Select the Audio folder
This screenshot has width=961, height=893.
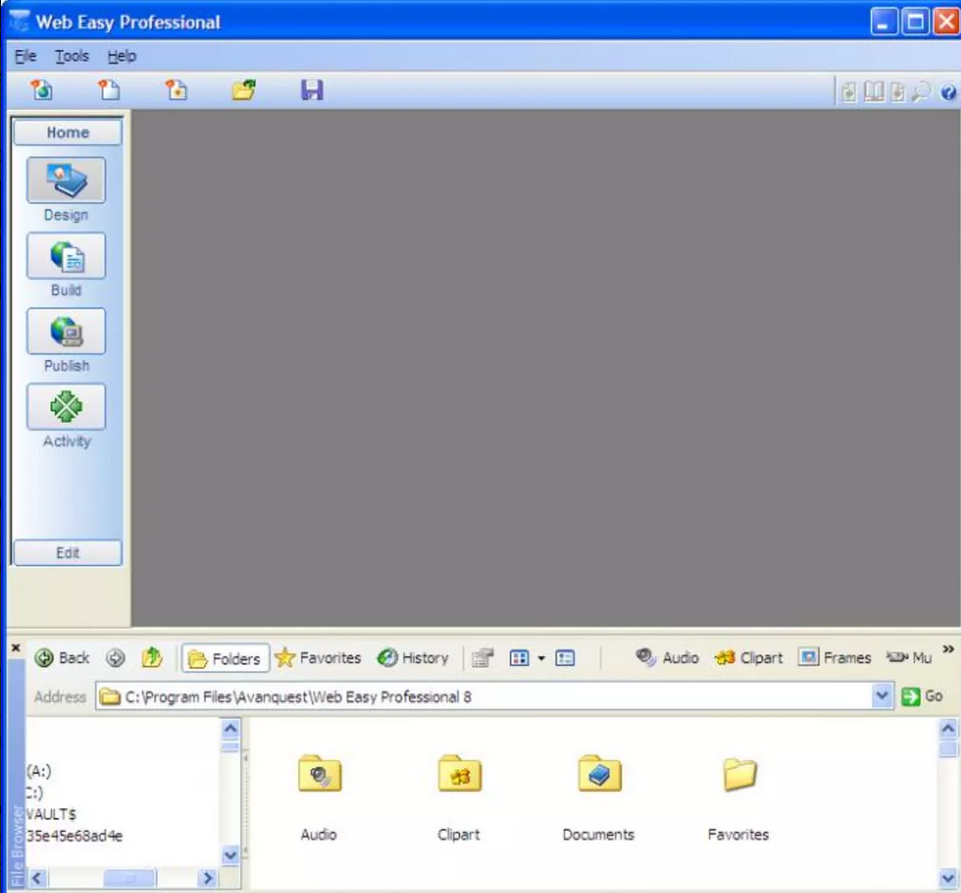[x=319, y=797]
